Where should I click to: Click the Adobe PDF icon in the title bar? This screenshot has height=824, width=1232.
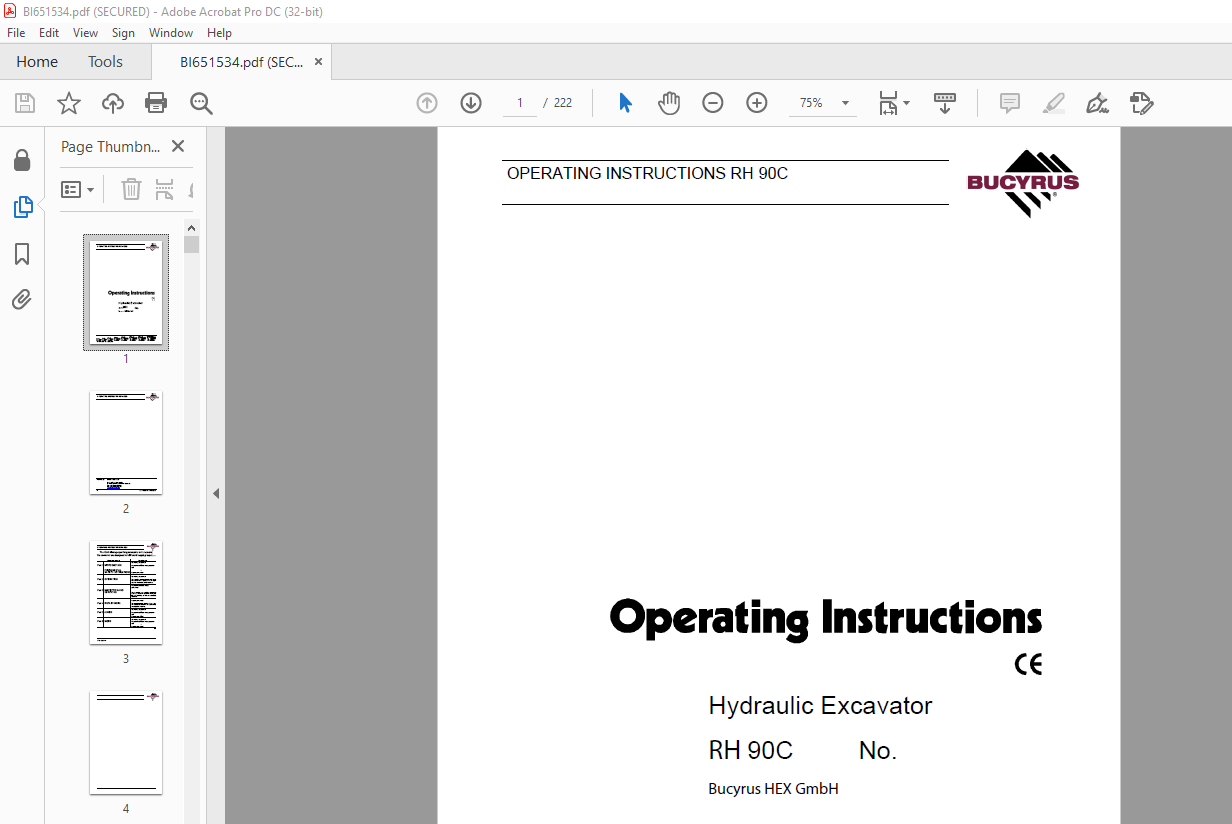(x=11, y=12)
